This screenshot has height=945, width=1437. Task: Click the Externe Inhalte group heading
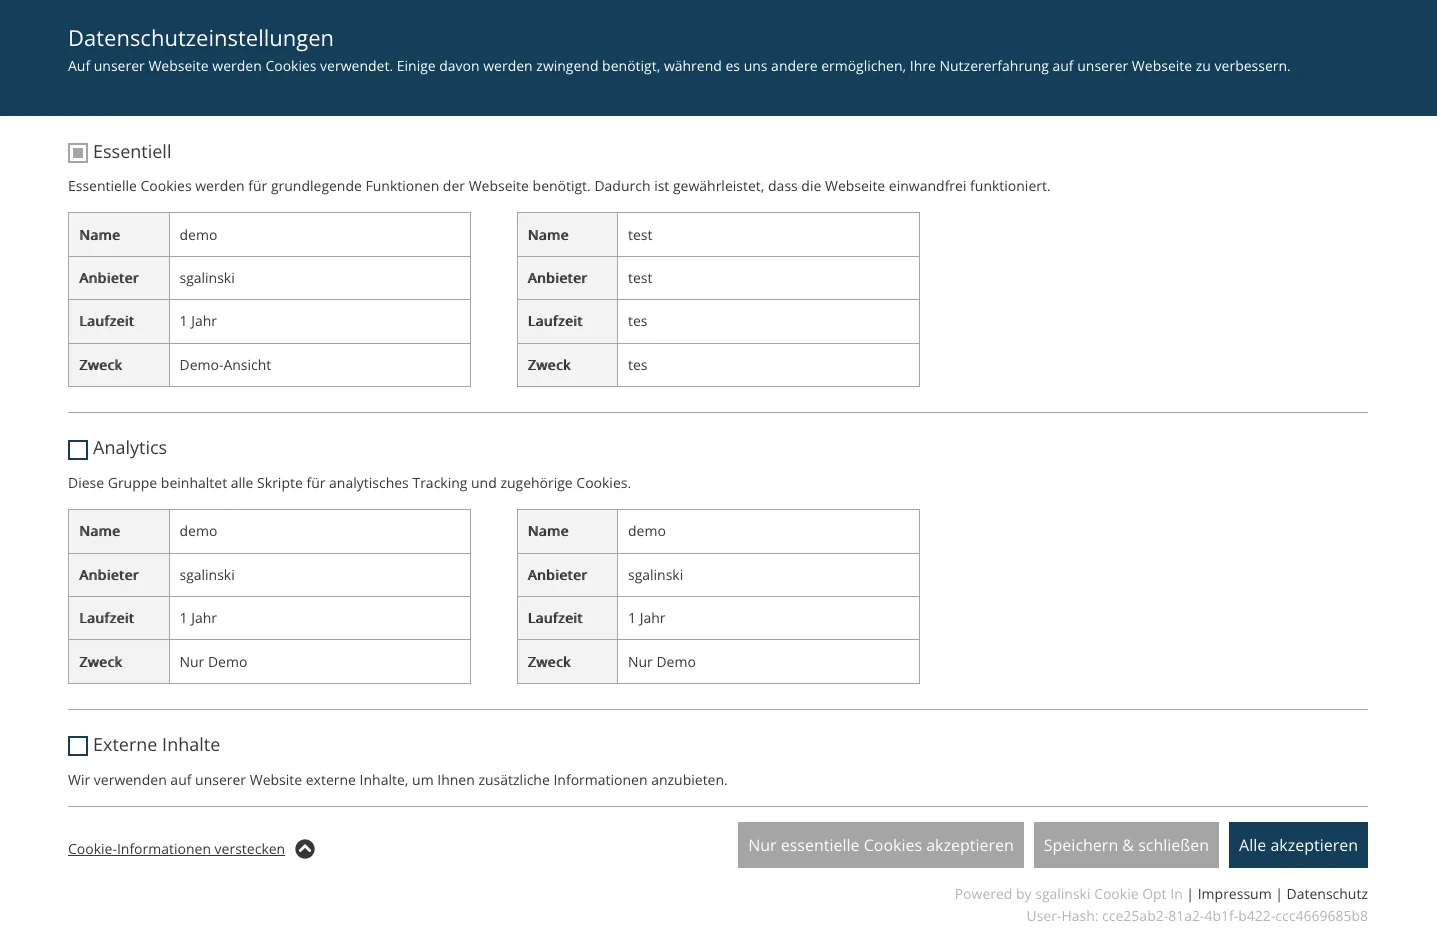pos(156,744)
